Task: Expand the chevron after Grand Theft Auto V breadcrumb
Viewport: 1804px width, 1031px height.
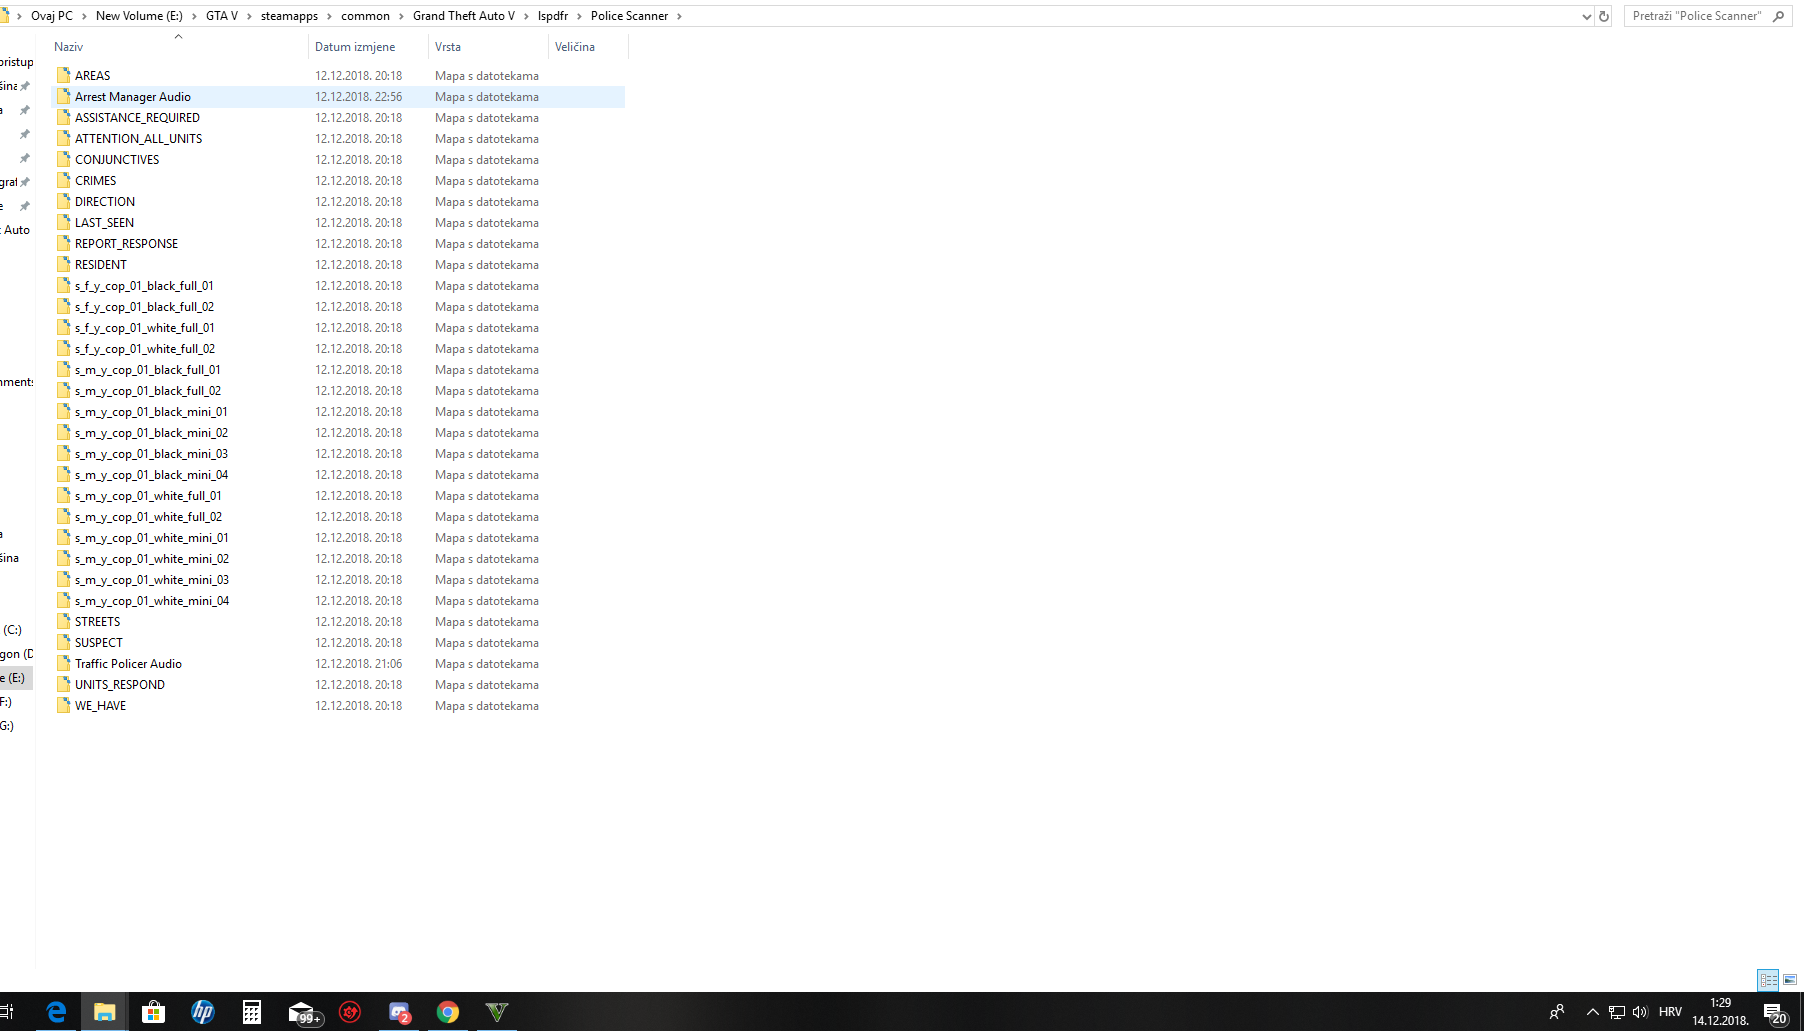Action: click(526, 16)
